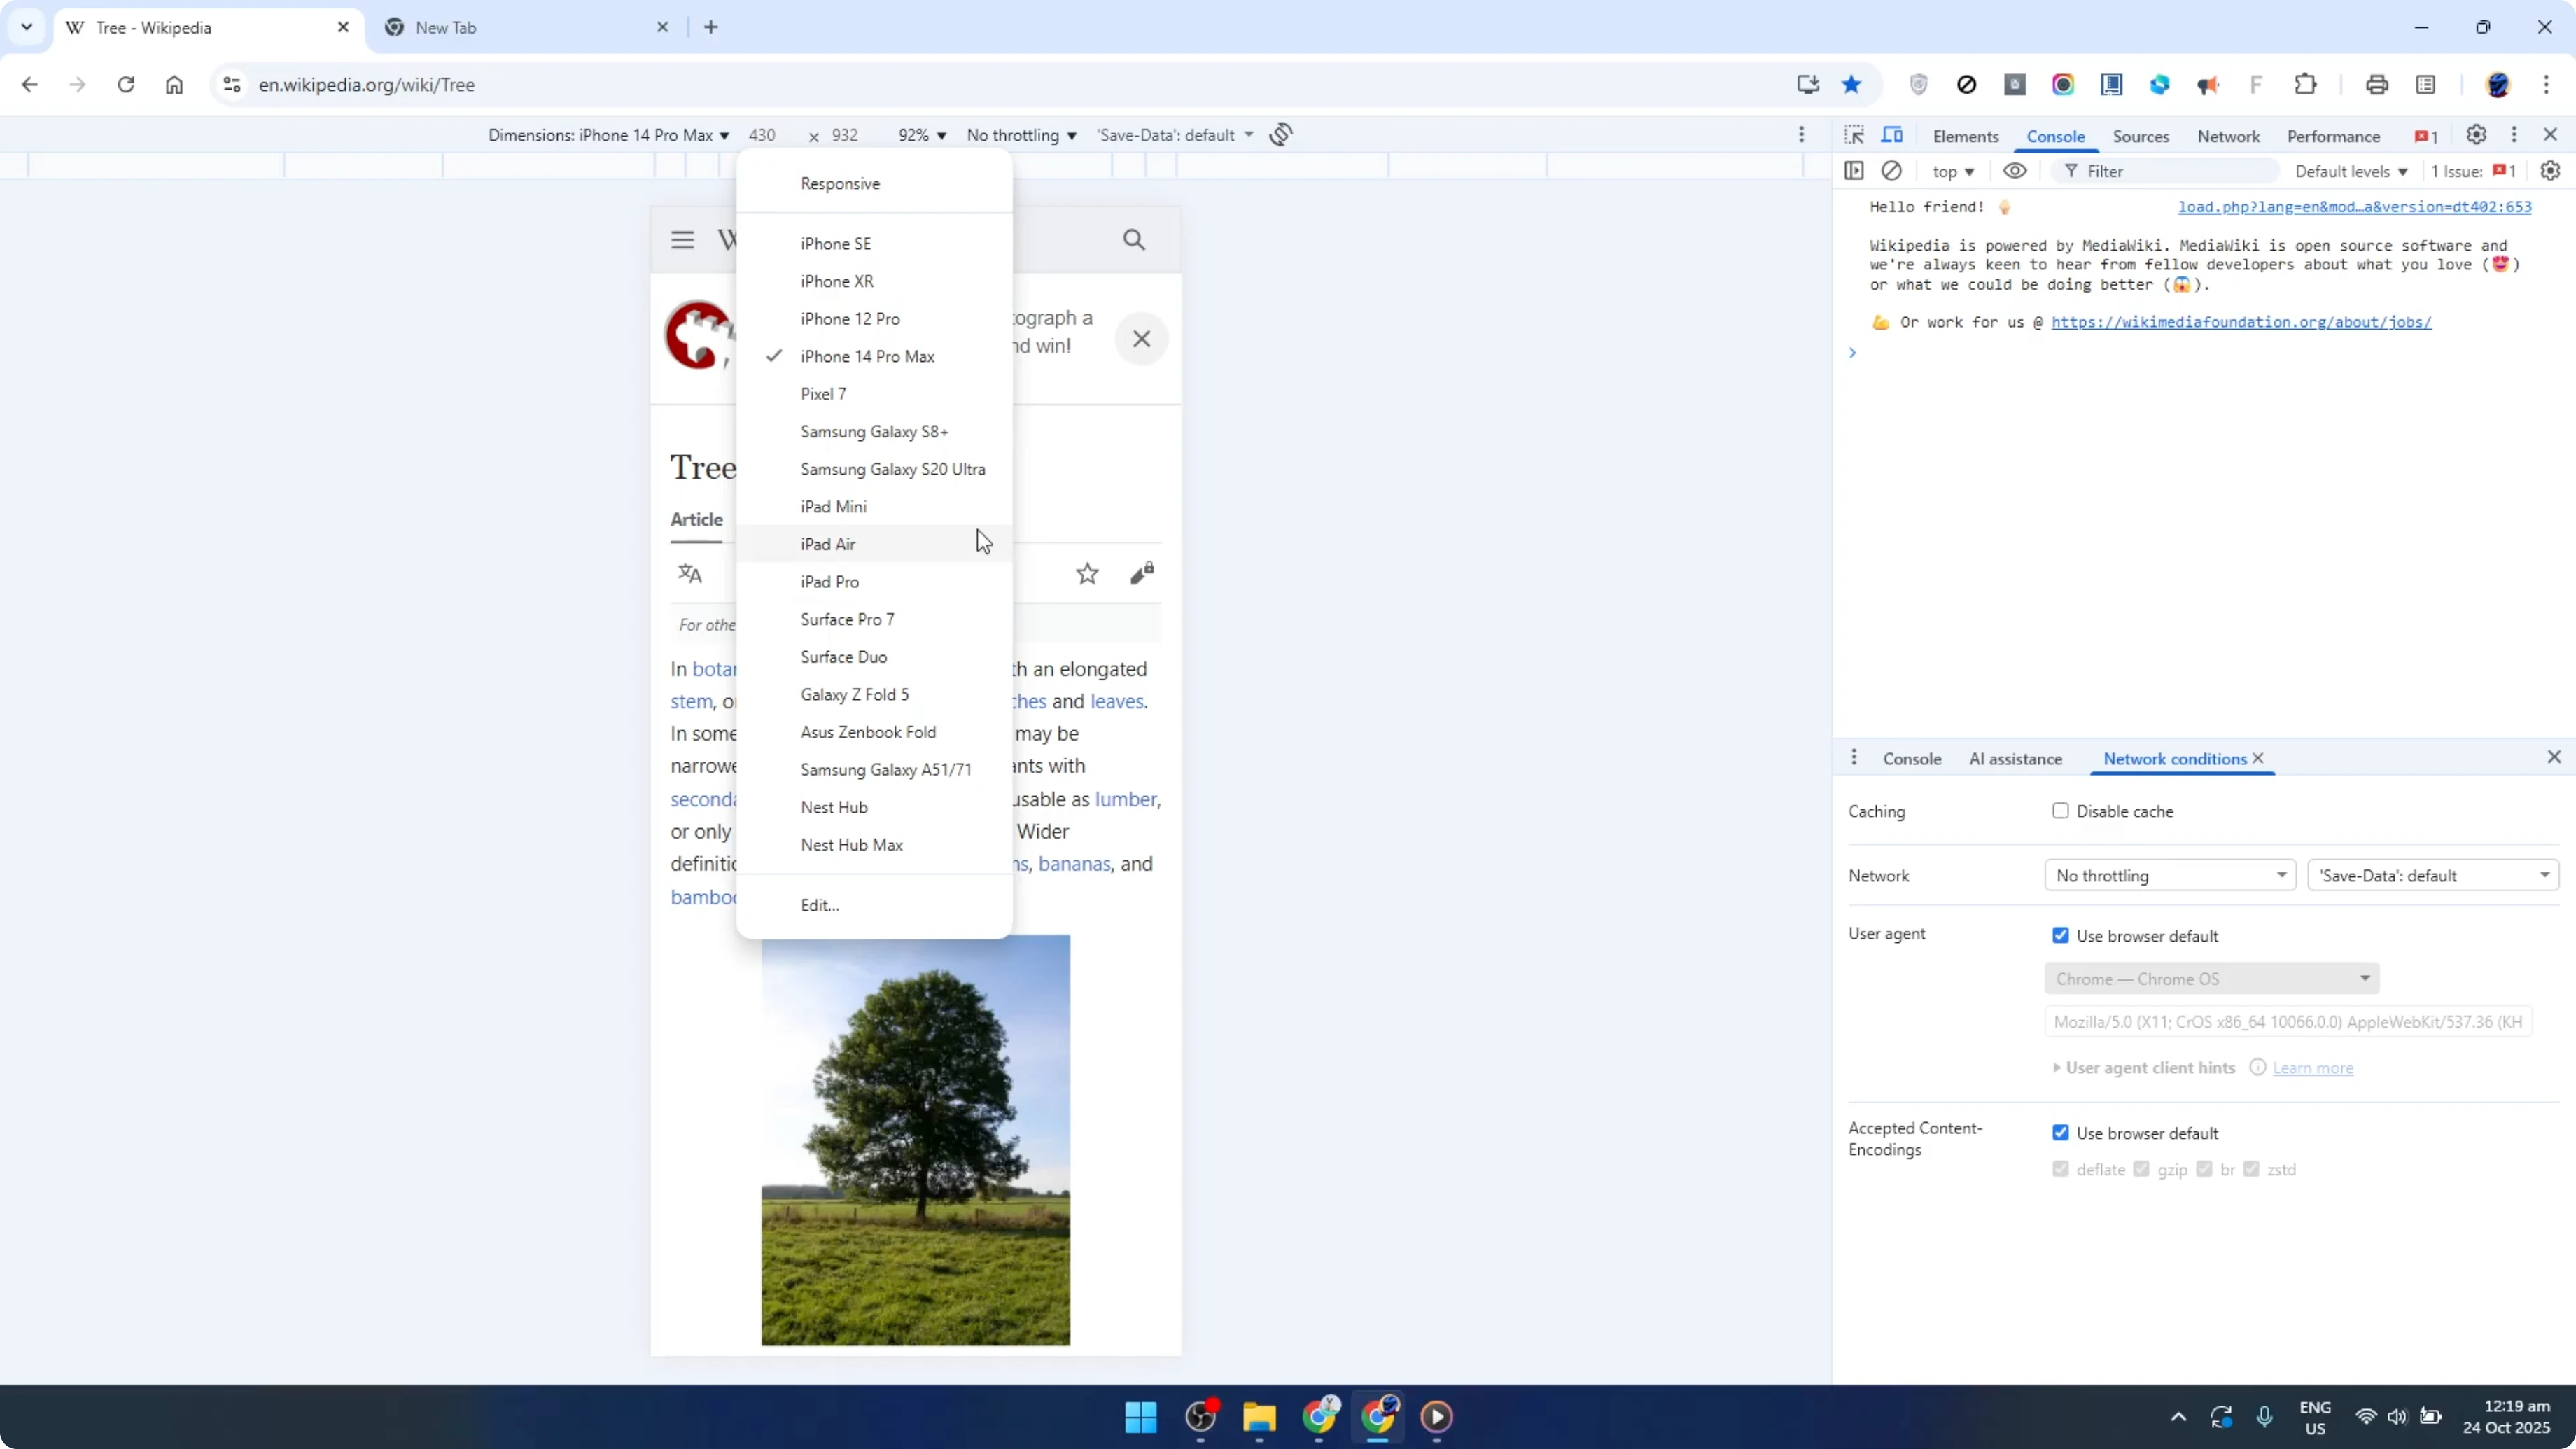Click the Learn more link
Image resolution: width=2576 pixels, height=1449 pixels.
click(2313, 1068)
